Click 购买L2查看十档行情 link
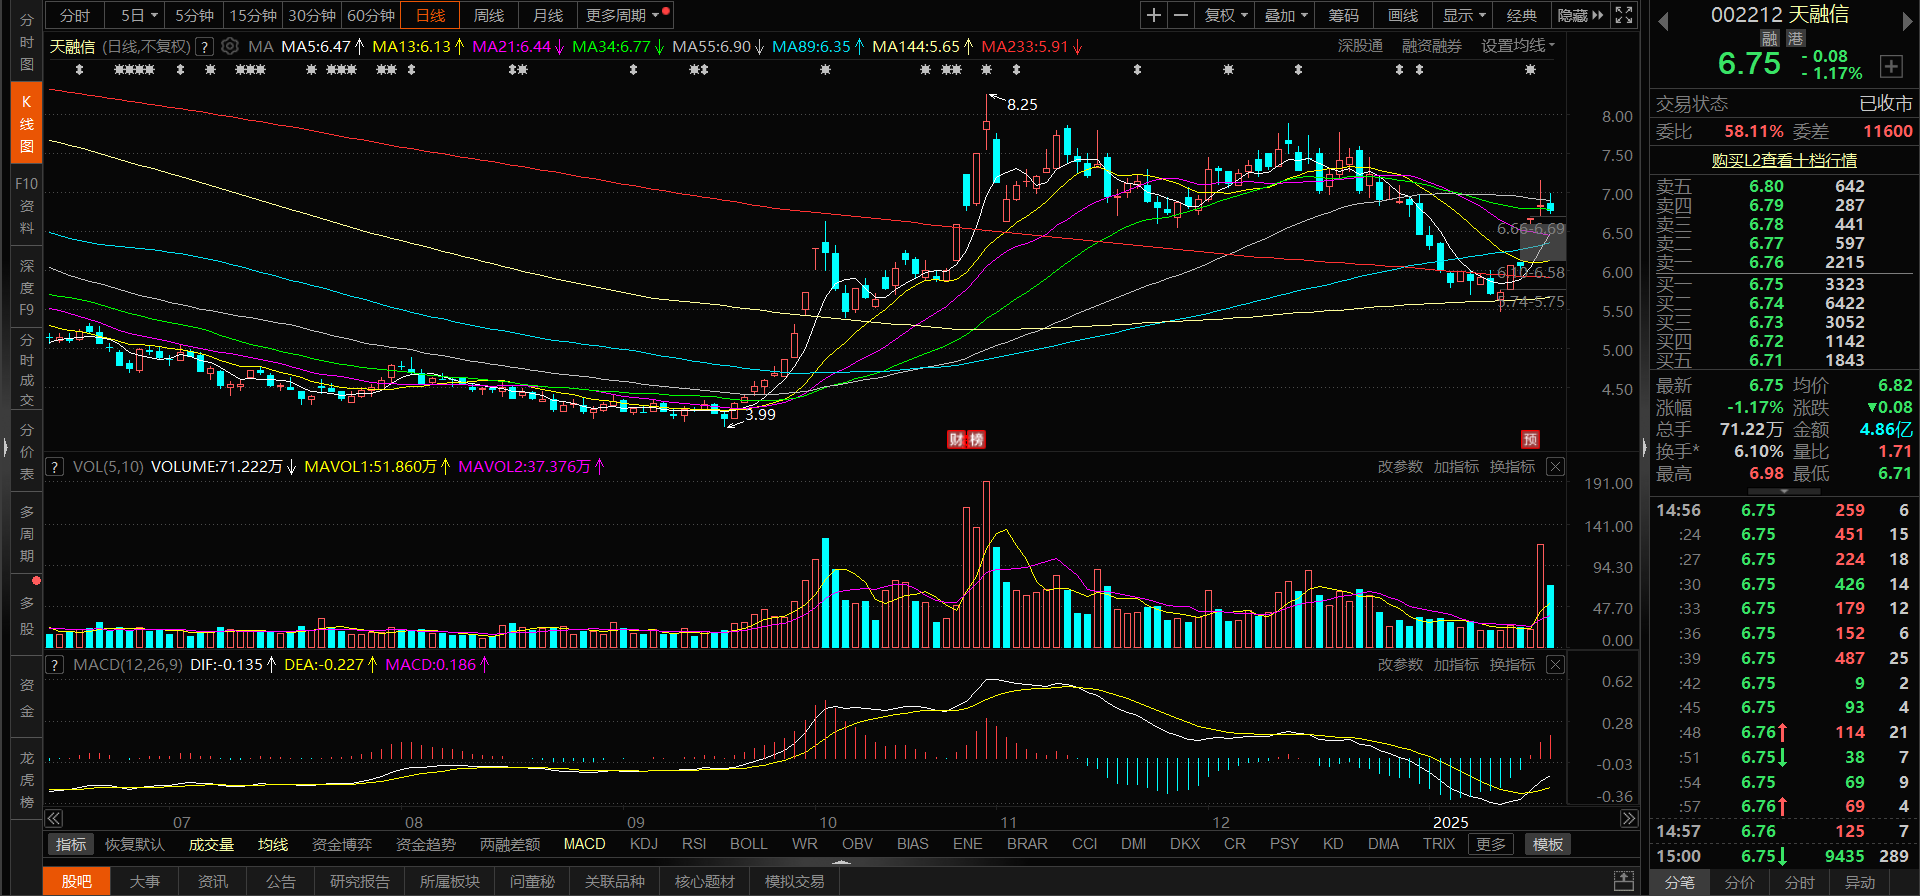 tap(1784, 160)
